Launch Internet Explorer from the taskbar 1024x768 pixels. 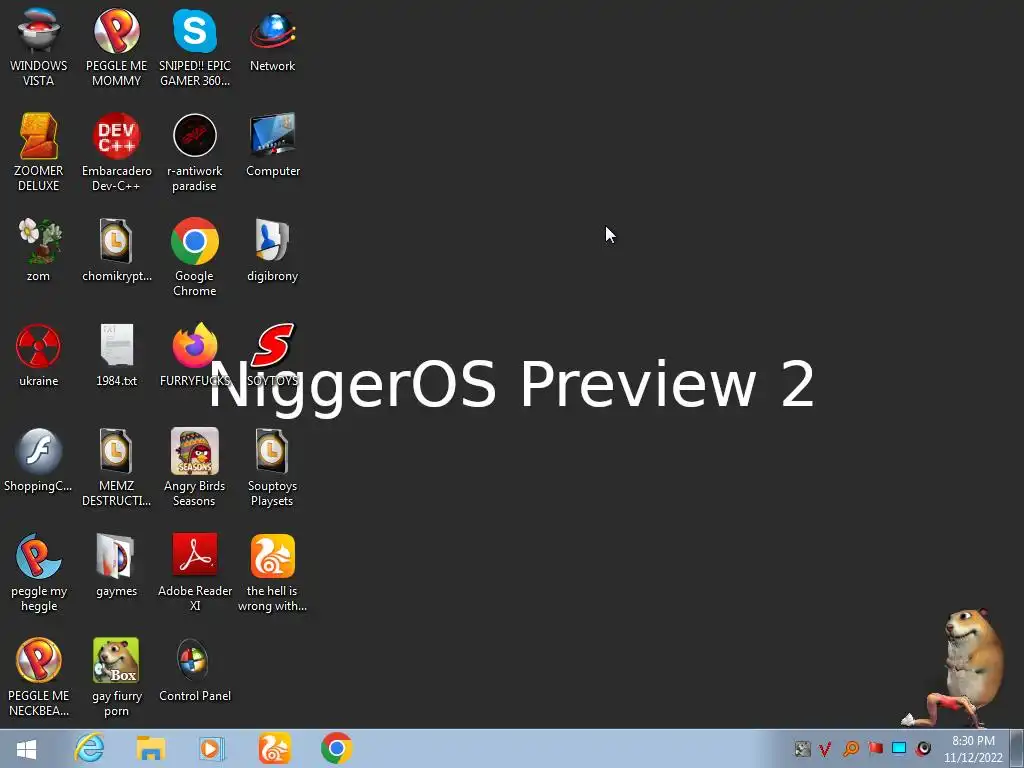click(x=89, y=748)
